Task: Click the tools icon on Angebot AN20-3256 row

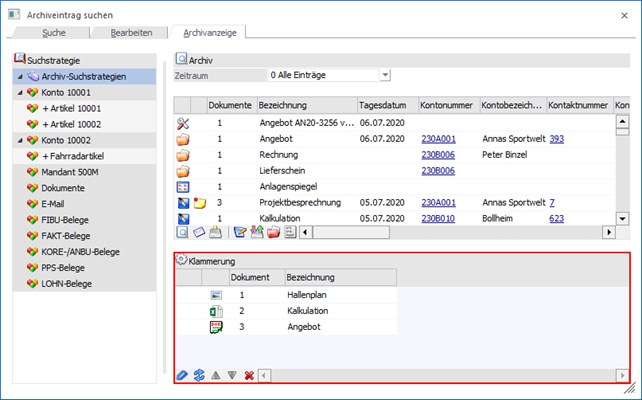Action: (x=182, y=122)
